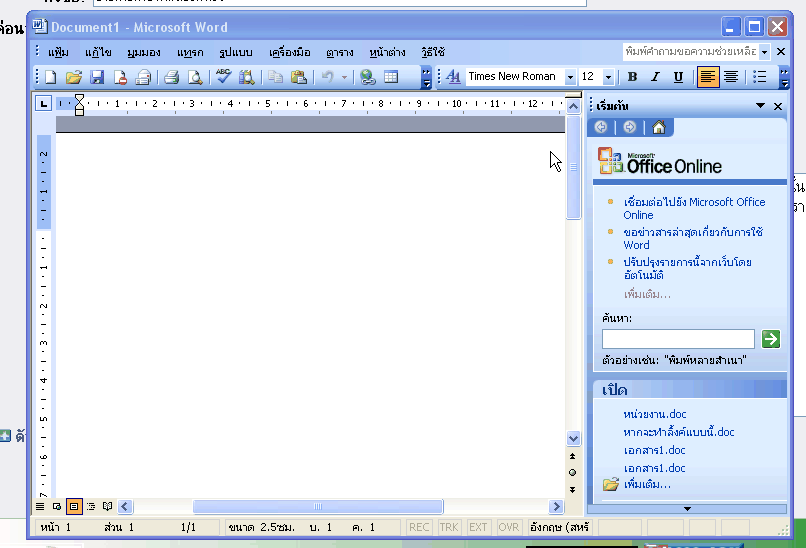Open the help question box dropdown
Viewport: 806px width, 548px height.
point(764,52)
